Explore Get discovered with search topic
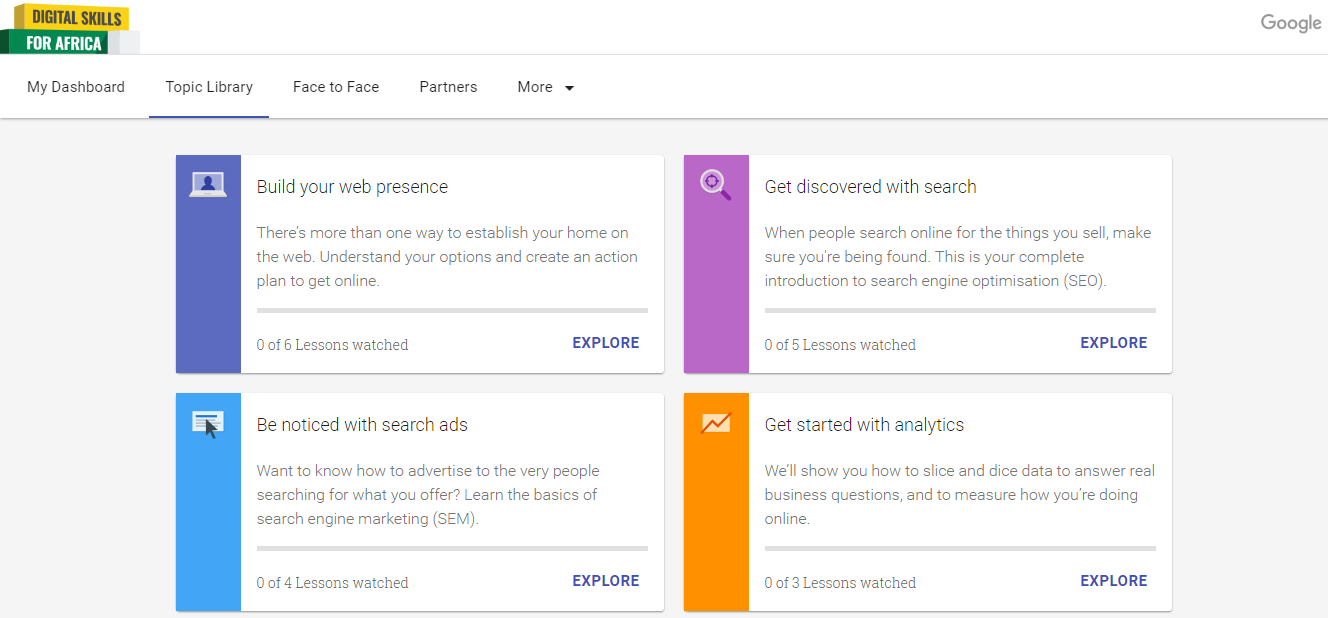Image resolution: width=1328 pixels, height=618 pixels. tap(1113, 343)
